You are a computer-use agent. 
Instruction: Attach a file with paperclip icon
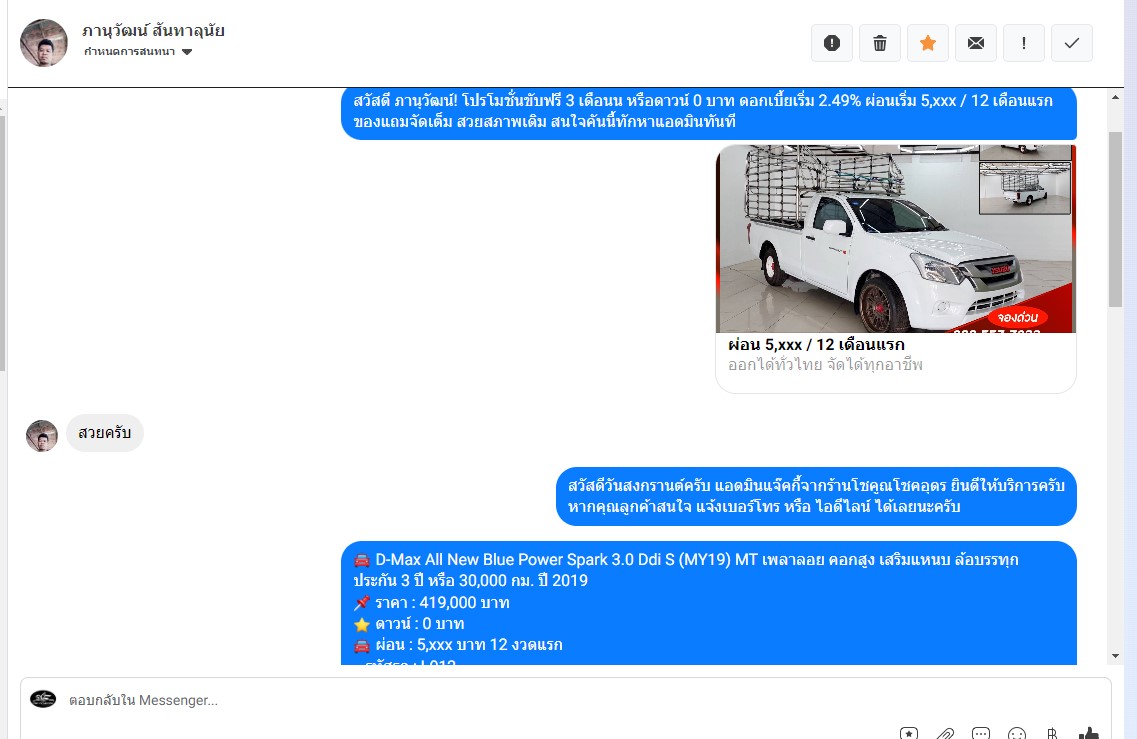(945, 732)
